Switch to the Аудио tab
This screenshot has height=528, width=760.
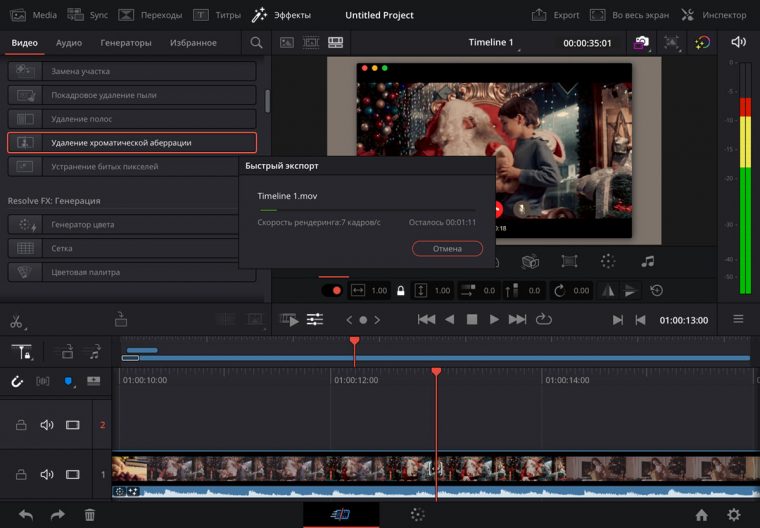coord(69,43)
